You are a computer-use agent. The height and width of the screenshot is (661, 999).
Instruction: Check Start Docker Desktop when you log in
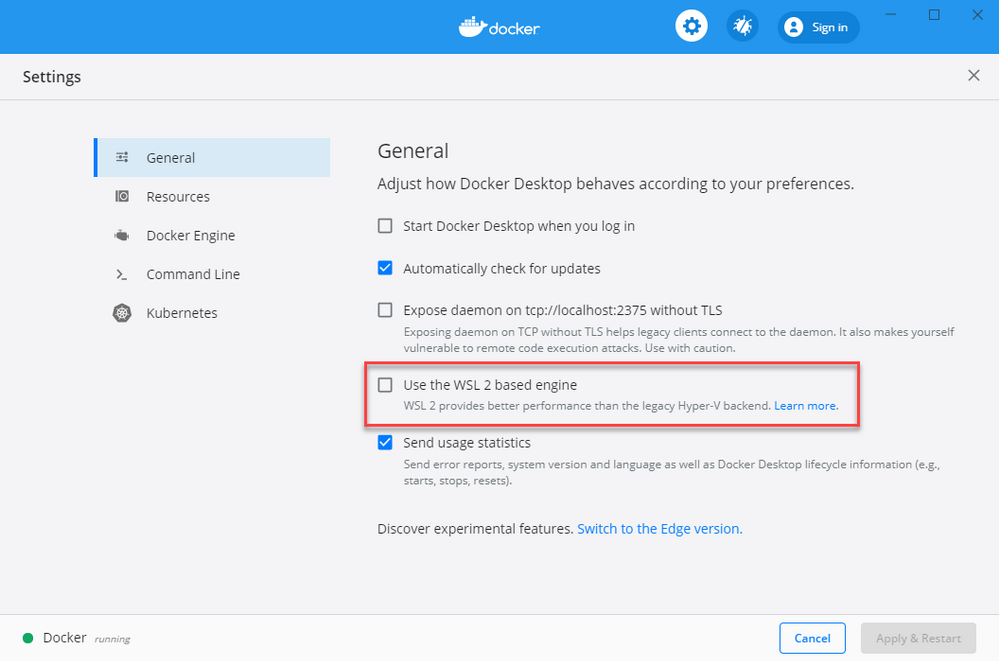tap(385, 226)
